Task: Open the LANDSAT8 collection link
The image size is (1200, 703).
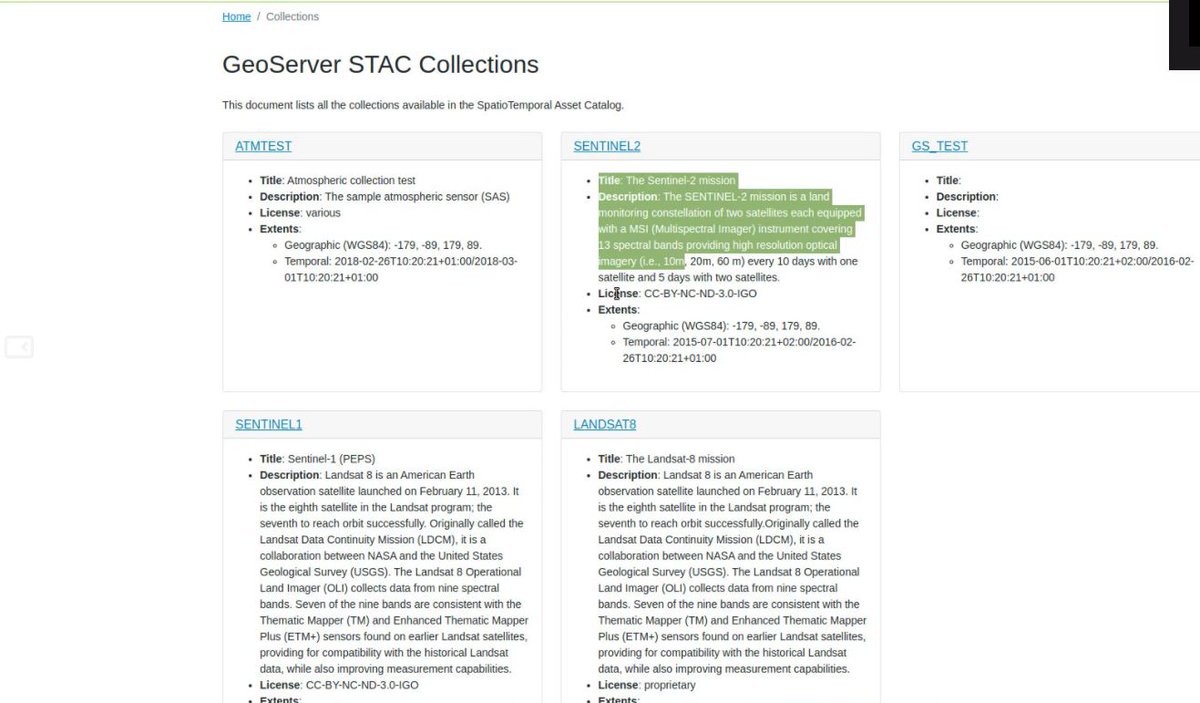Action: pos(605,424)
